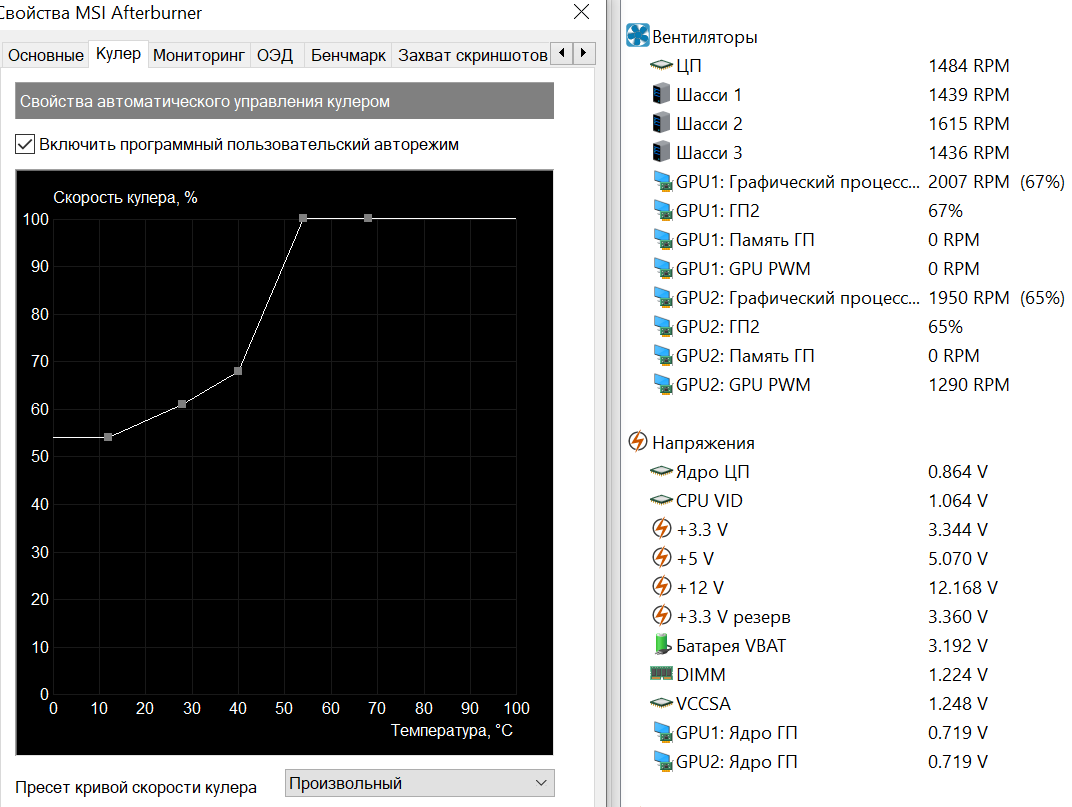Image resolution: width=1072 pixels, height=807 pixels.
Task: Click the Скорость кулера, % axis label
Action: 125,198
